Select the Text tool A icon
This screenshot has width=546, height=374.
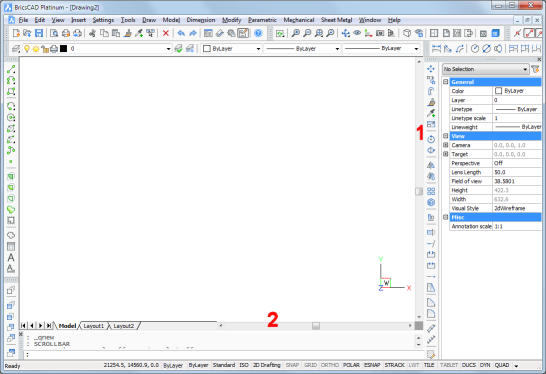[11, 257]
